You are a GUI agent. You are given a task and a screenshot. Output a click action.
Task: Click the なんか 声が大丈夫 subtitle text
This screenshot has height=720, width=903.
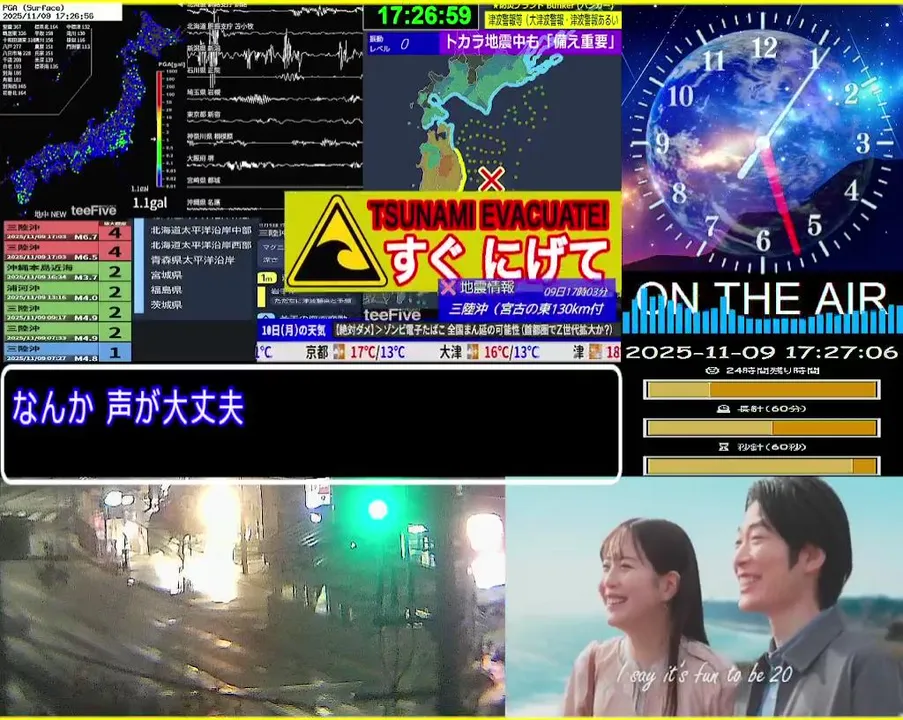pos(128,407)
